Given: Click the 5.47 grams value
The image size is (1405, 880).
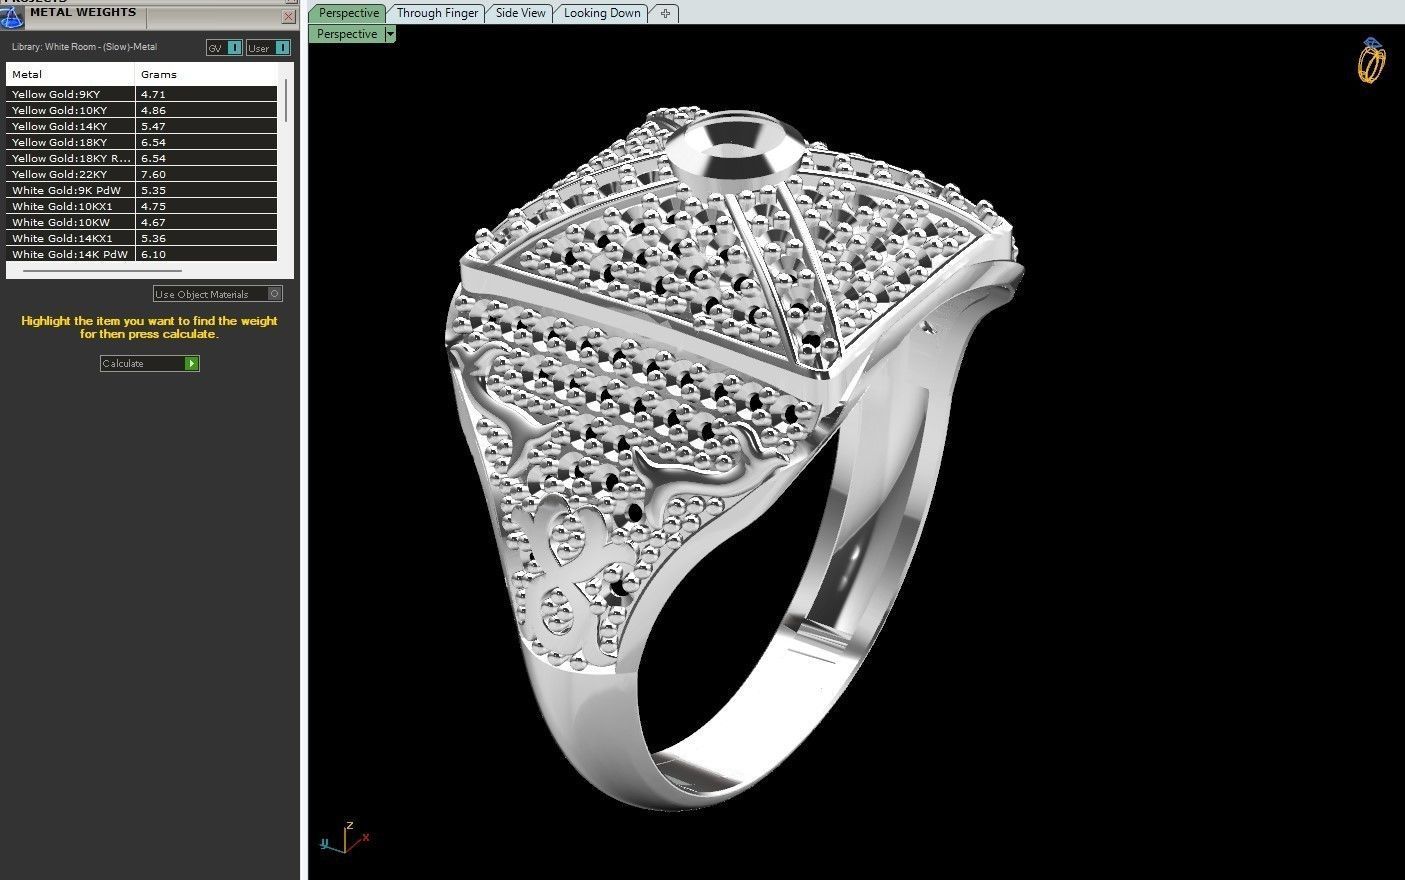Looking at the screenshot, I should [153, 126].
